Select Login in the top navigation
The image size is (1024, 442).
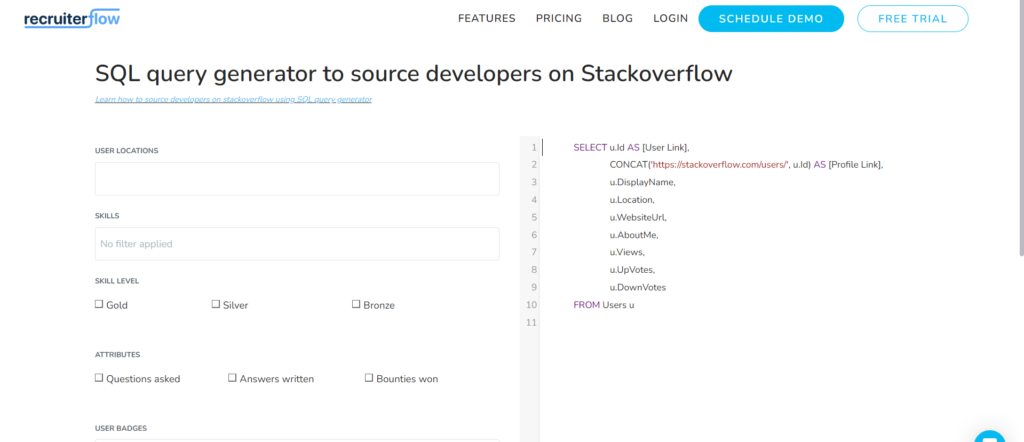pyautogui.click(x=670, y=19)
